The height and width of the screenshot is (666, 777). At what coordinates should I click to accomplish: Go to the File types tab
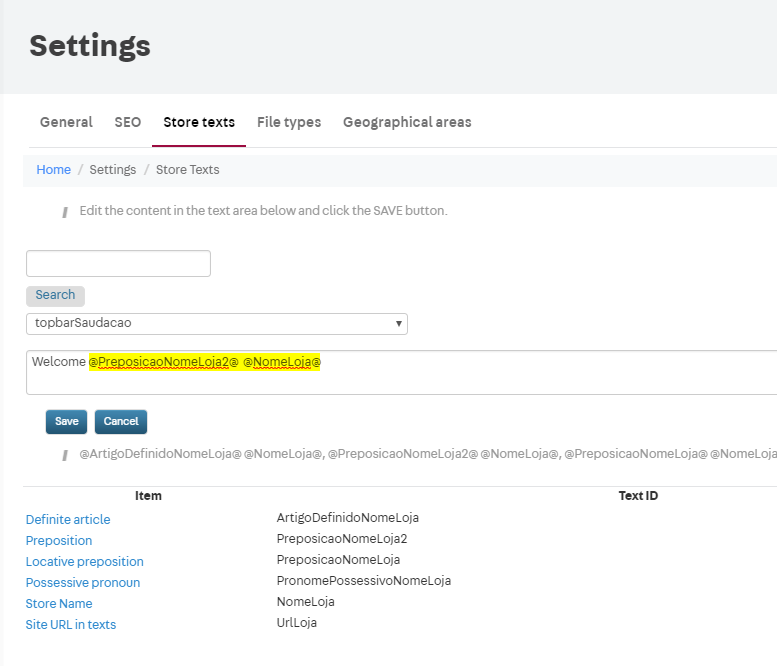click(x=289, y=122)
